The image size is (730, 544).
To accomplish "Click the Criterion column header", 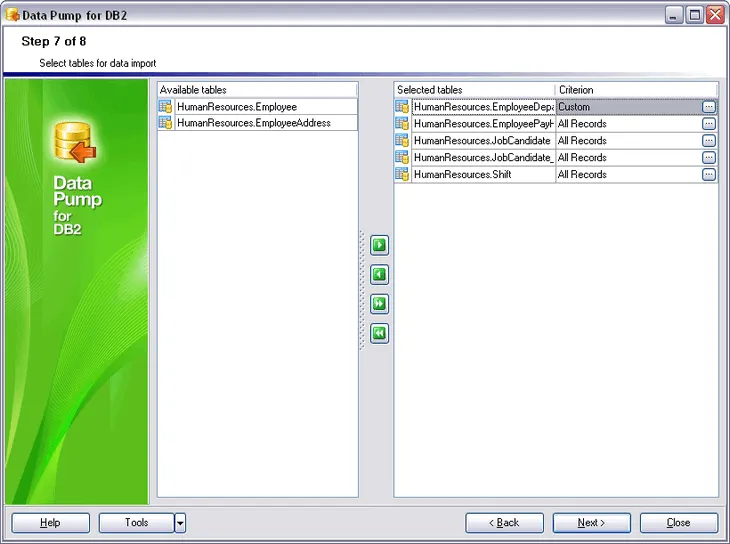I will pyautogui.click(x=636, y=89).
